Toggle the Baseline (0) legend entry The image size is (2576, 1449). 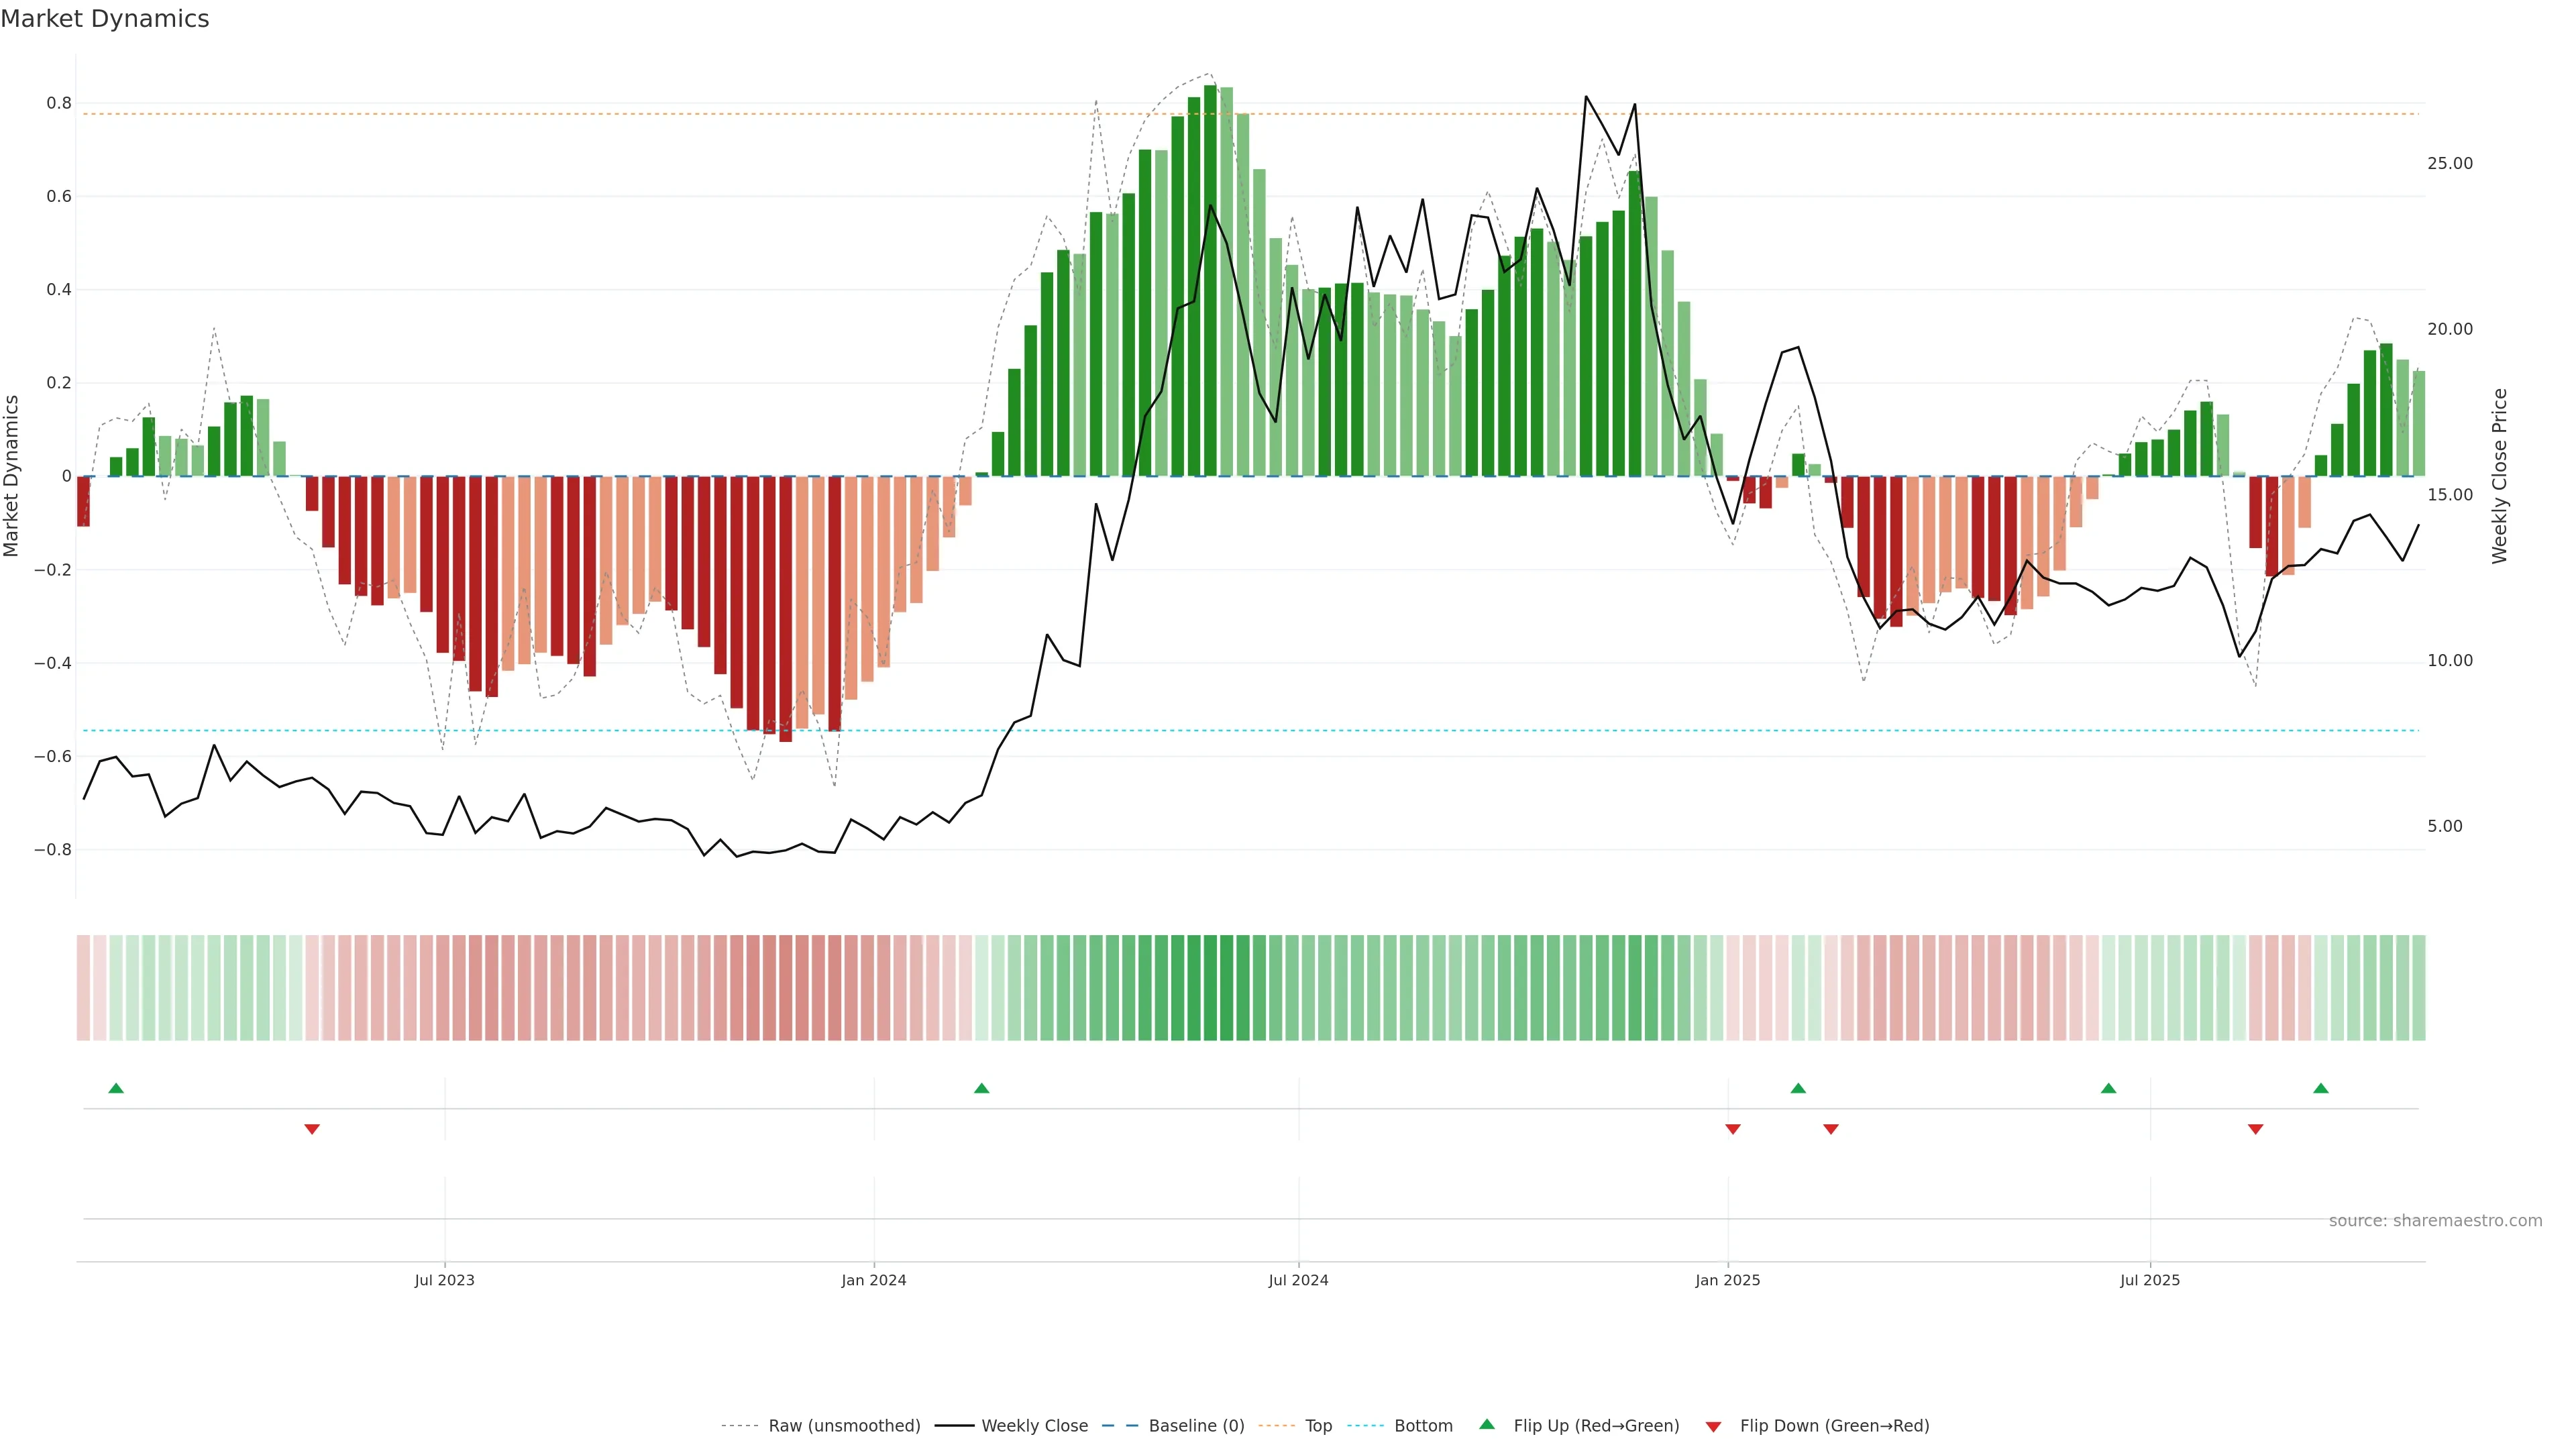coord(1196,1426)
